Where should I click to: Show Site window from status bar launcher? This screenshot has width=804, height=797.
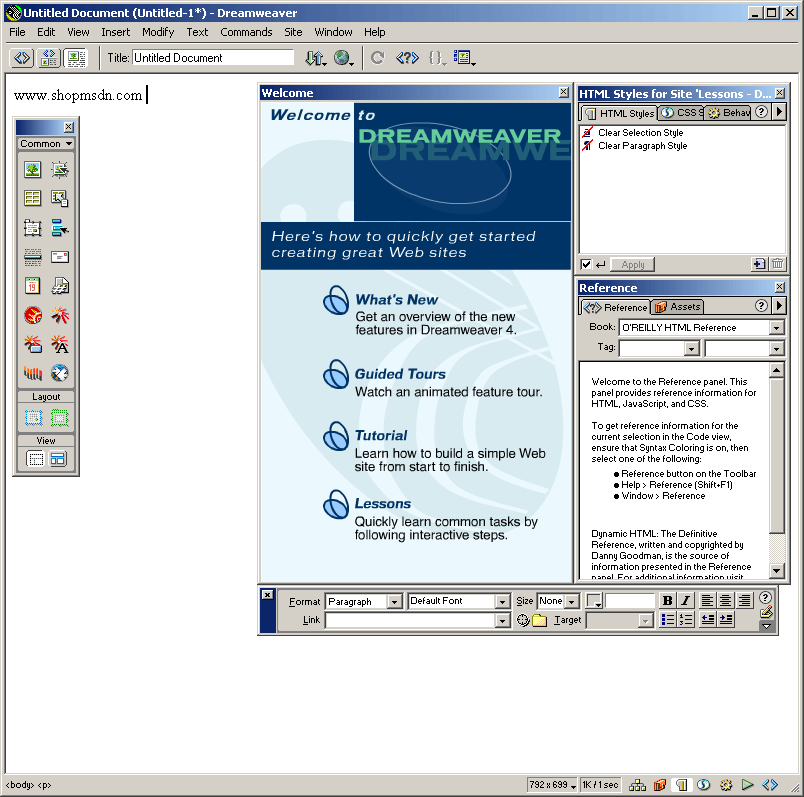pyautogui.click(x=637, y=785)
